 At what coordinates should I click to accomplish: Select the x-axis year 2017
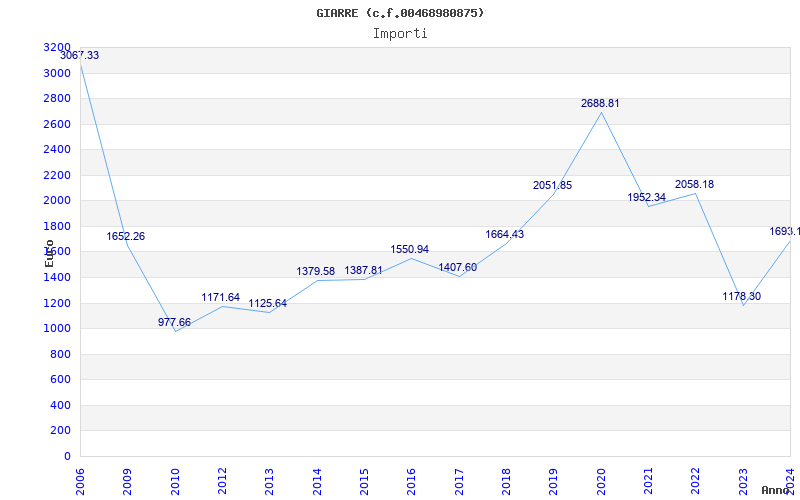[x=459, y=482]
